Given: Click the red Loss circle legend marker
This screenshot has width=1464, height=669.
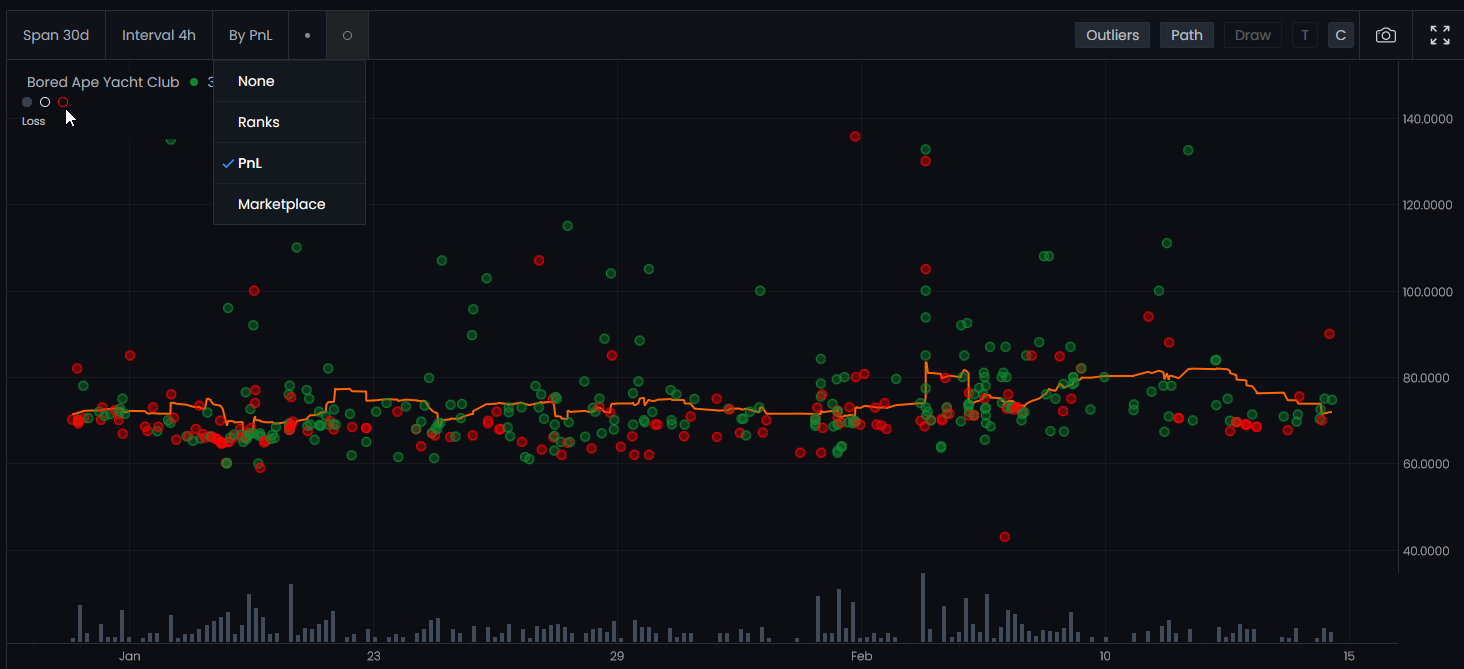Looking at the screenshot, I should click(63, 102).
